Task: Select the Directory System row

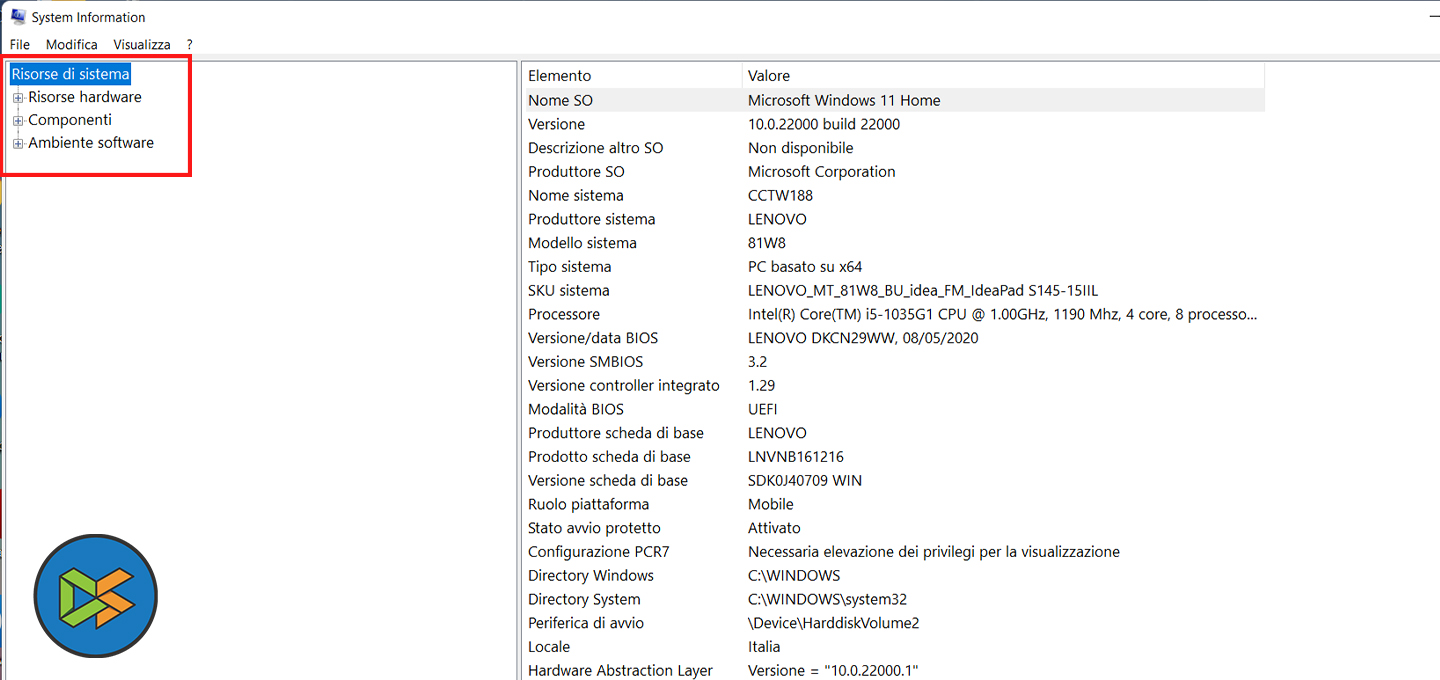Action: coord(894,599)
